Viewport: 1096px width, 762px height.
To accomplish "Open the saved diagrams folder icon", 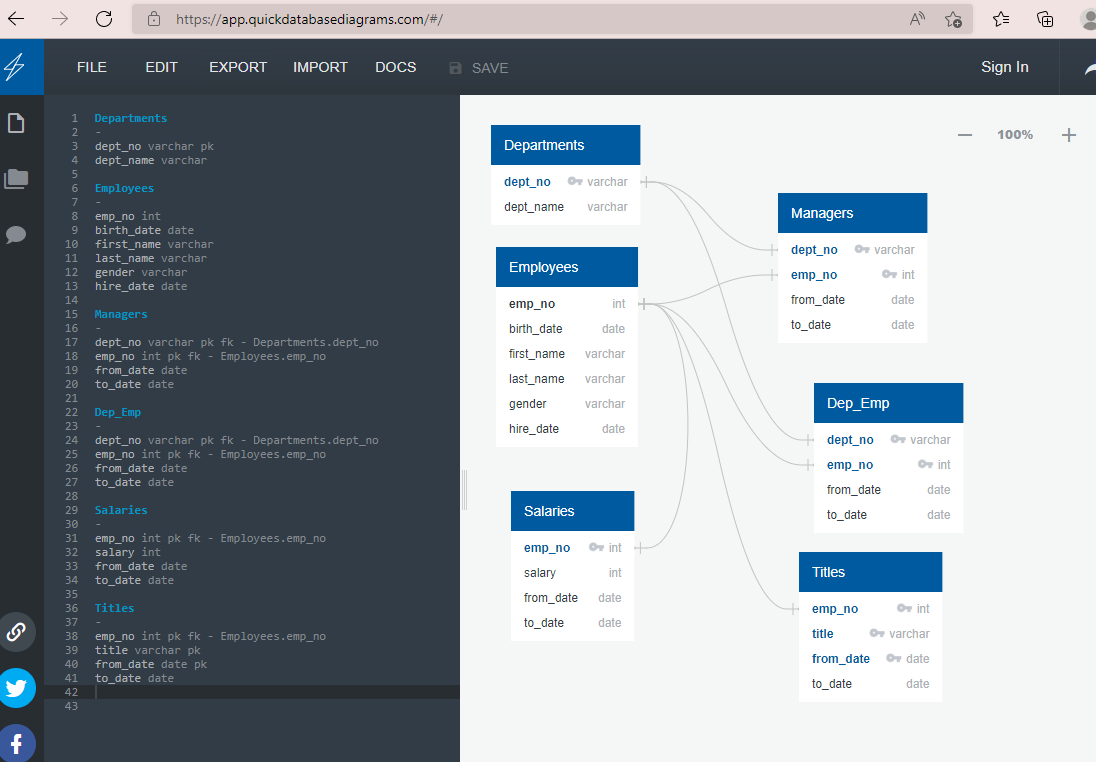I will tap(14, 178).
